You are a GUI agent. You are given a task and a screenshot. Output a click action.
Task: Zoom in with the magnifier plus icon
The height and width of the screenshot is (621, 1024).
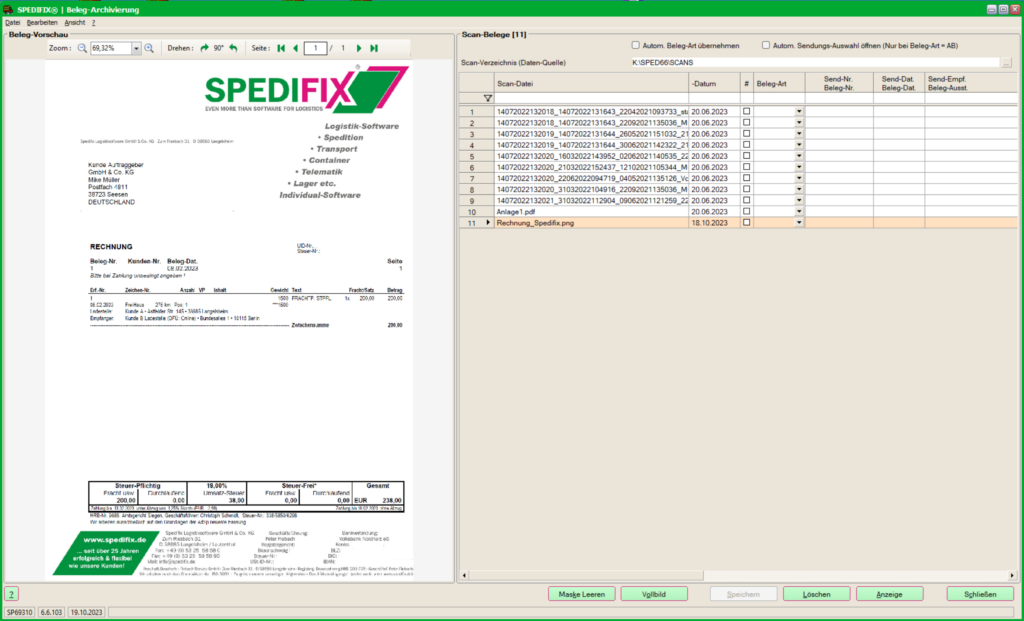[149, 48]
